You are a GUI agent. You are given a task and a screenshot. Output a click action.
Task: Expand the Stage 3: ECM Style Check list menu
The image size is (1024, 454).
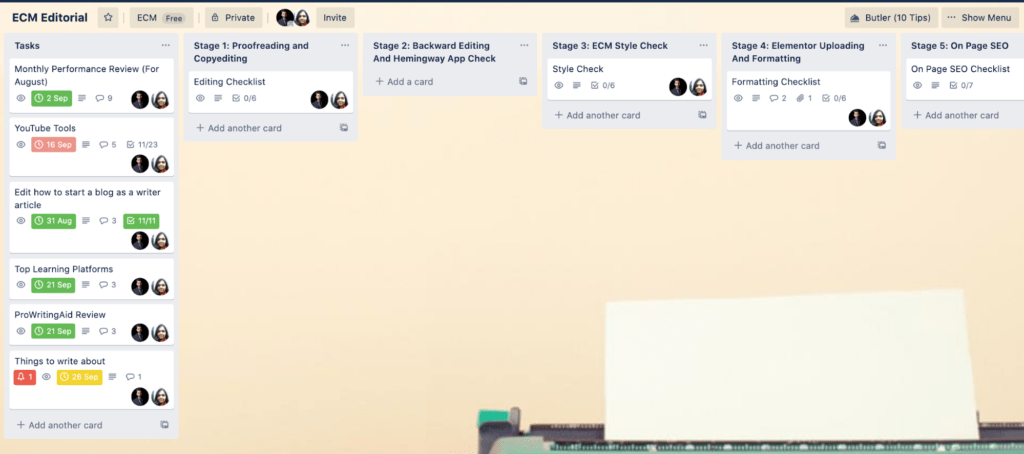(x=703, y=46)
